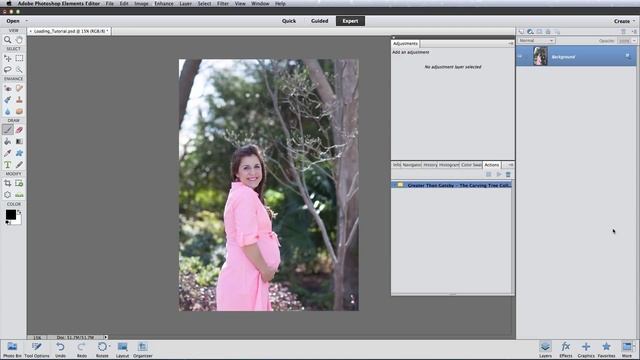
Task: Select the Background layer thumbnail
Action: [x=540, y=56]
